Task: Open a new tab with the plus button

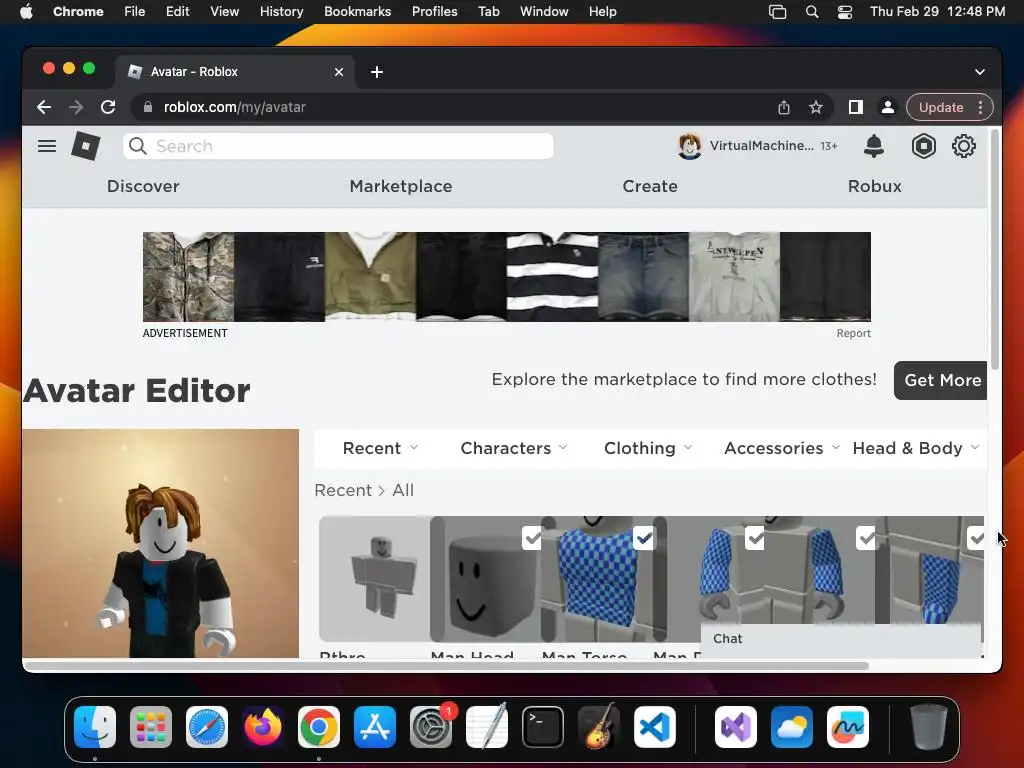Action: pyautogui.click(x=377, y=72)
